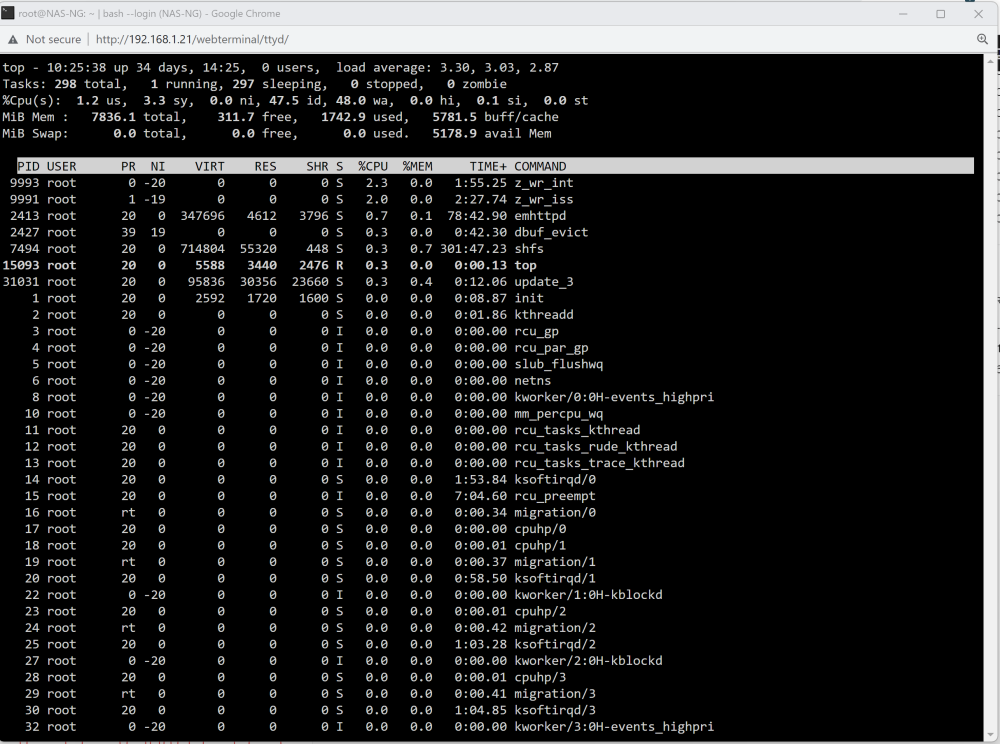Screen dimensions: 1000x744
Task: Click the %CPU column header
Action: coord(373,166)
